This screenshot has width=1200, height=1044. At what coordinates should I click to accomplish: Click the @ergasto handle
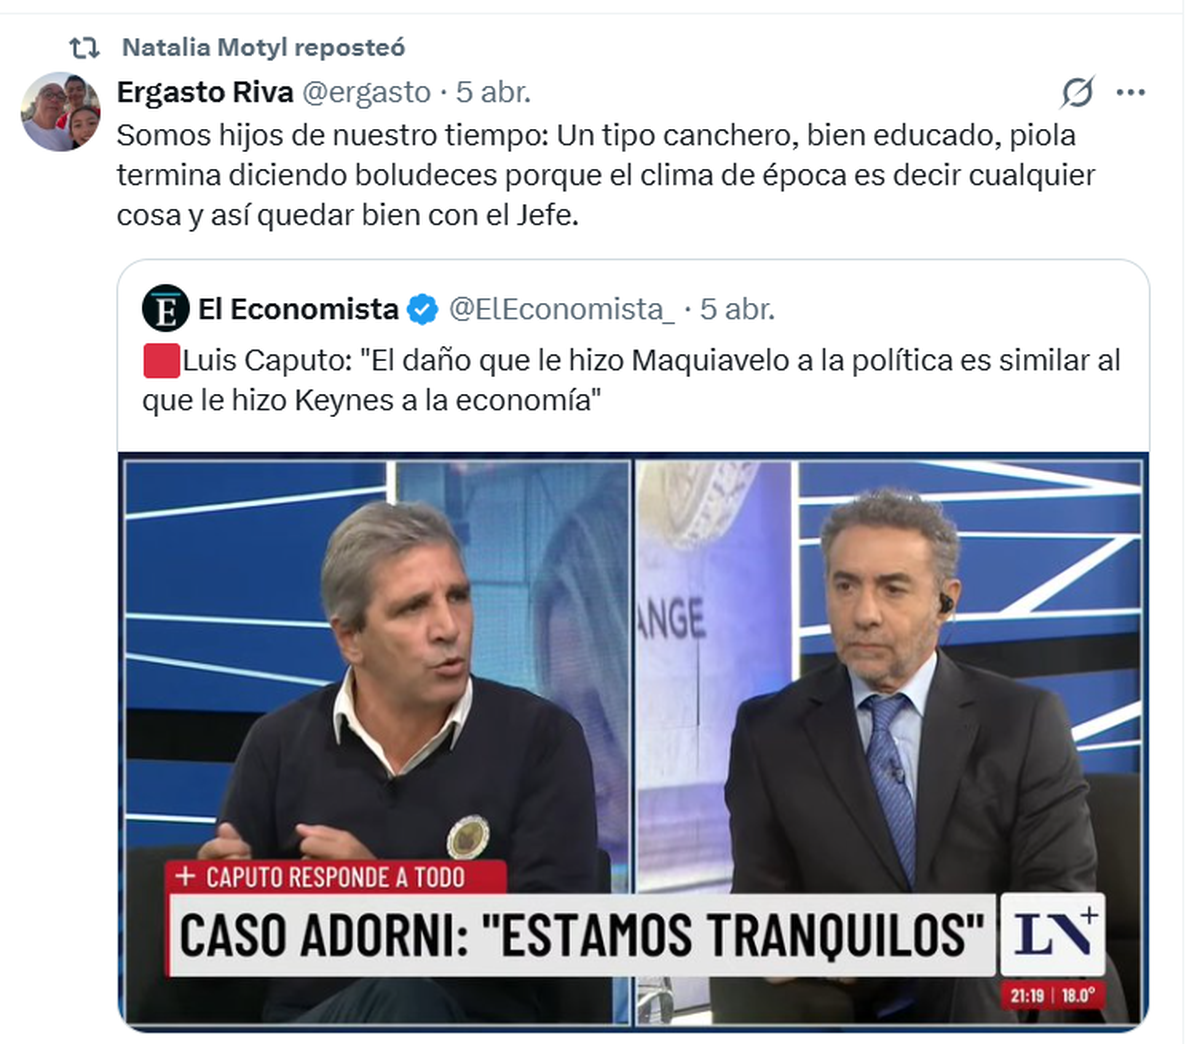(366, 92)
